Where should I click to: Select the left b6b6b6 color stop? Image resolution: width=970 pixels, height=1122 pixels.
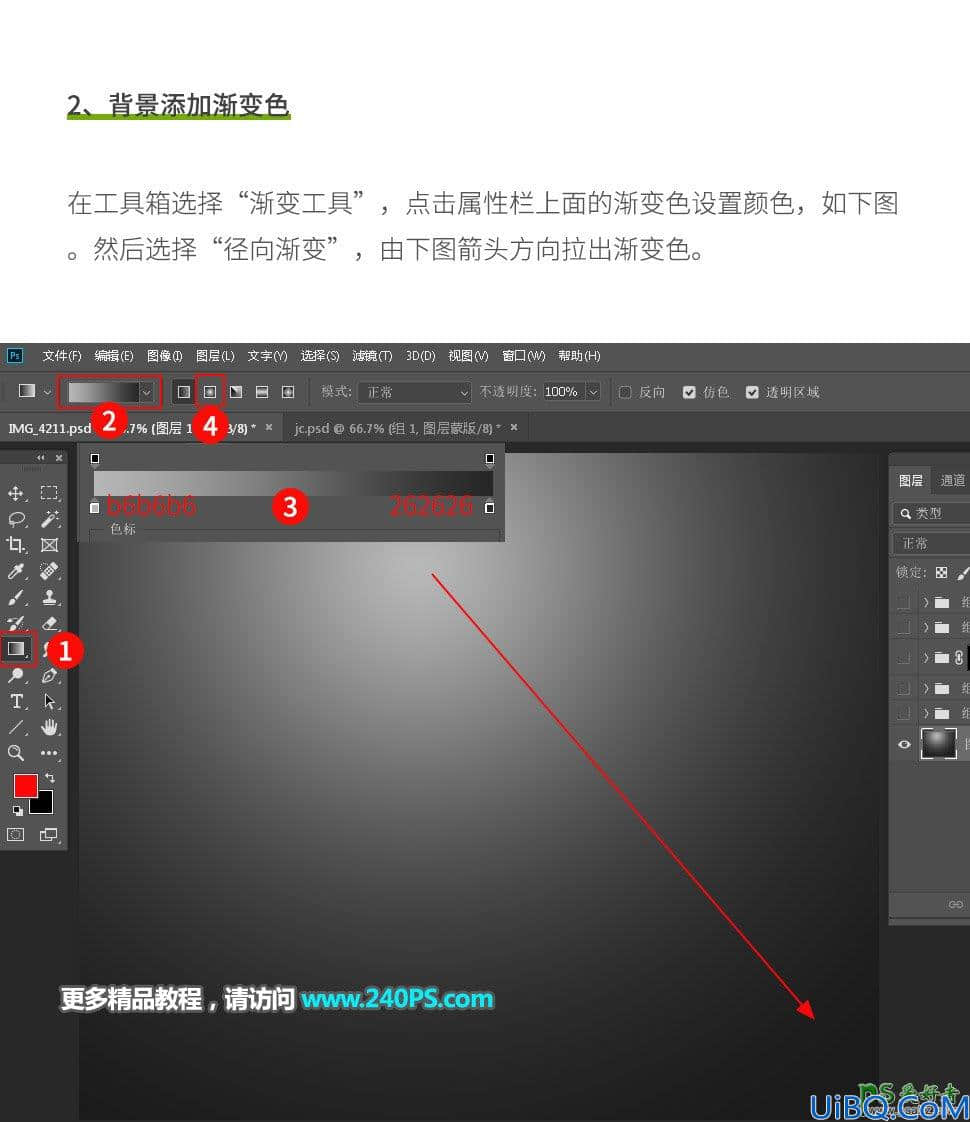click(94, 507)
